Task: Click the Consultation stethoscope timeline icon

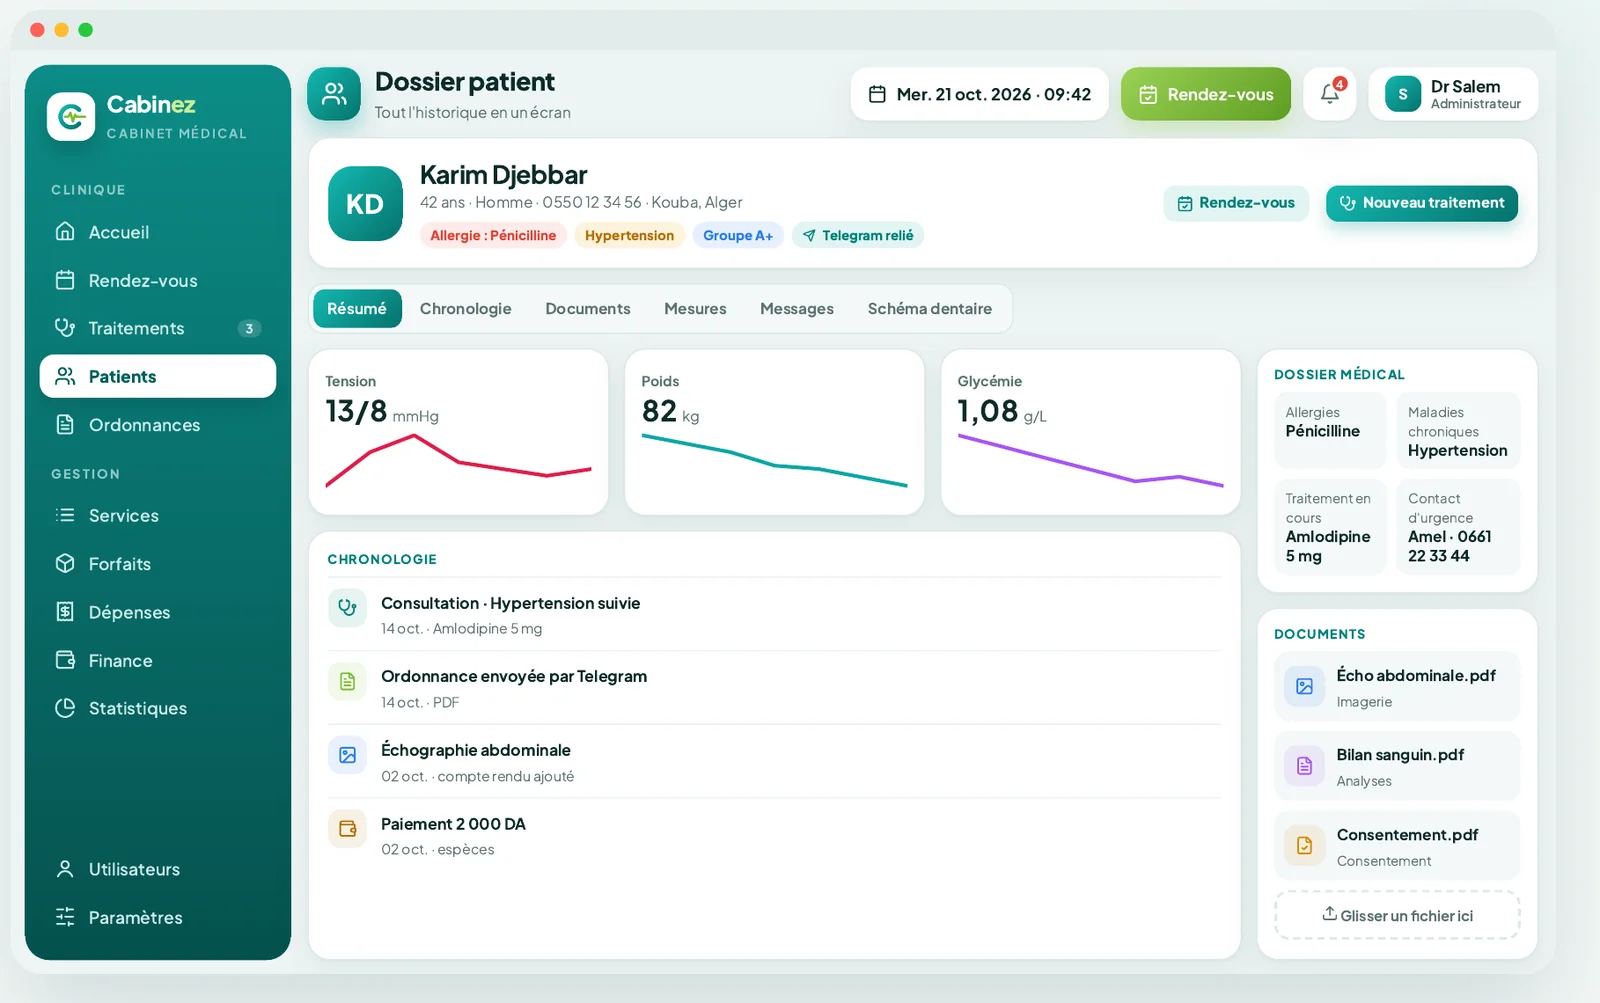Action: point(347,608)
